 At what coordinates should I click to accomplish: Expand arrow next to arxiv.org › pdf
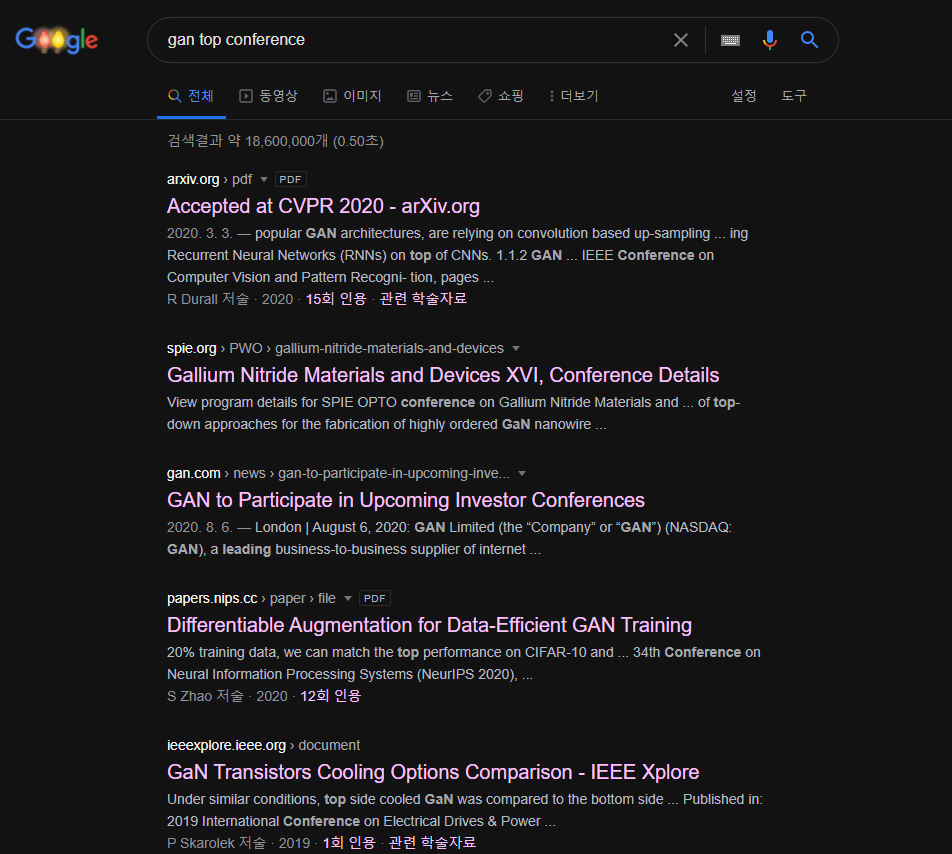click(264, 180)
